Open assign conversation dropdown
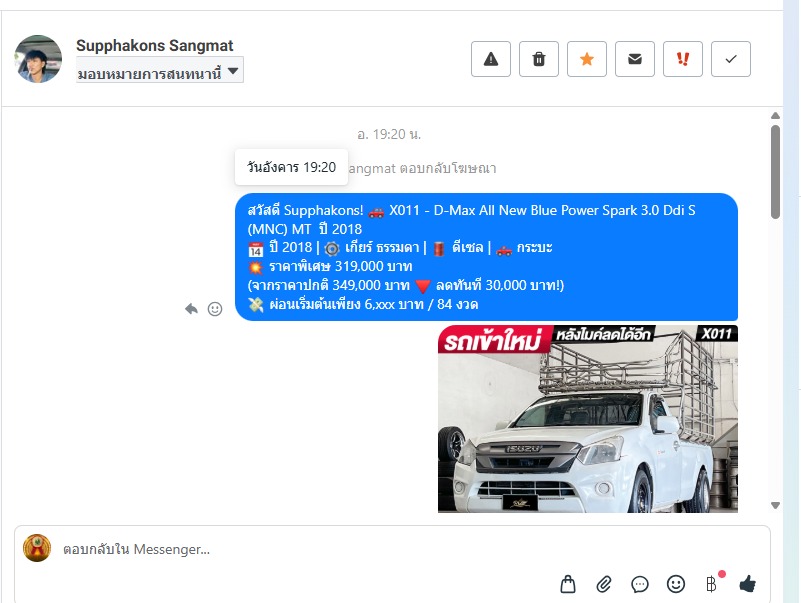Screen dimensions: 801x603 tap(159, 70)
